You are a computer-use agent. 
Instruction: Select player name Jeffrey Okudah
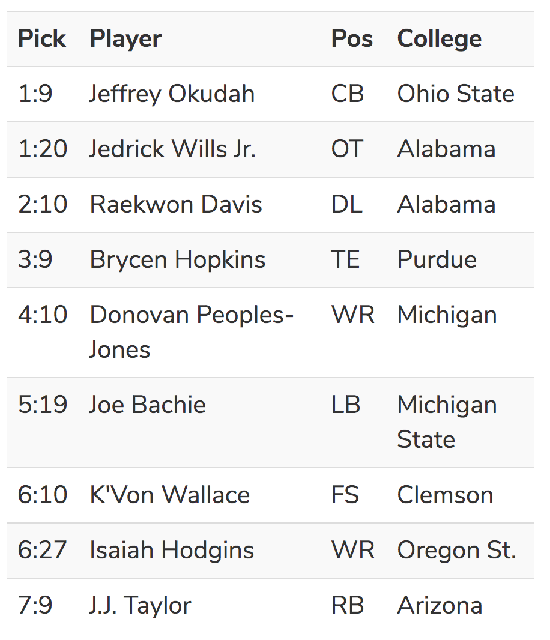tap(172, 94)
